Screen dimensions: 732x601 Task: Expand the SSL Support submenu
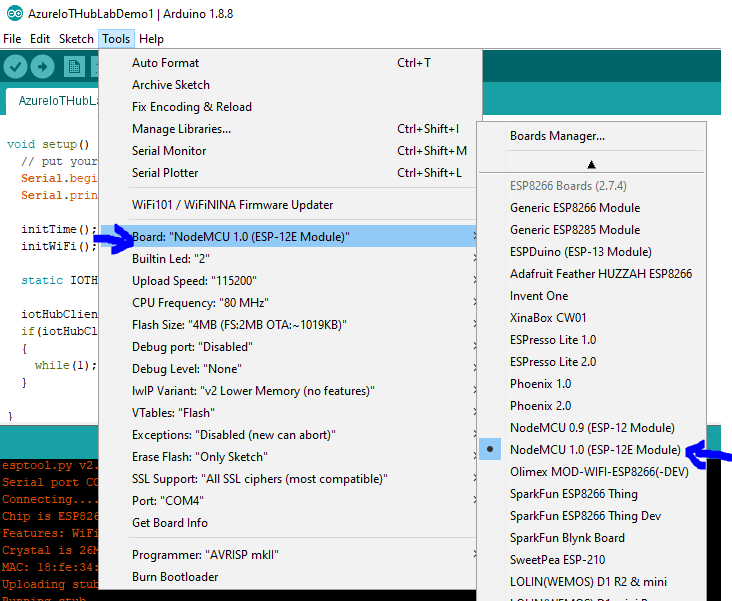tap(290, 478)
